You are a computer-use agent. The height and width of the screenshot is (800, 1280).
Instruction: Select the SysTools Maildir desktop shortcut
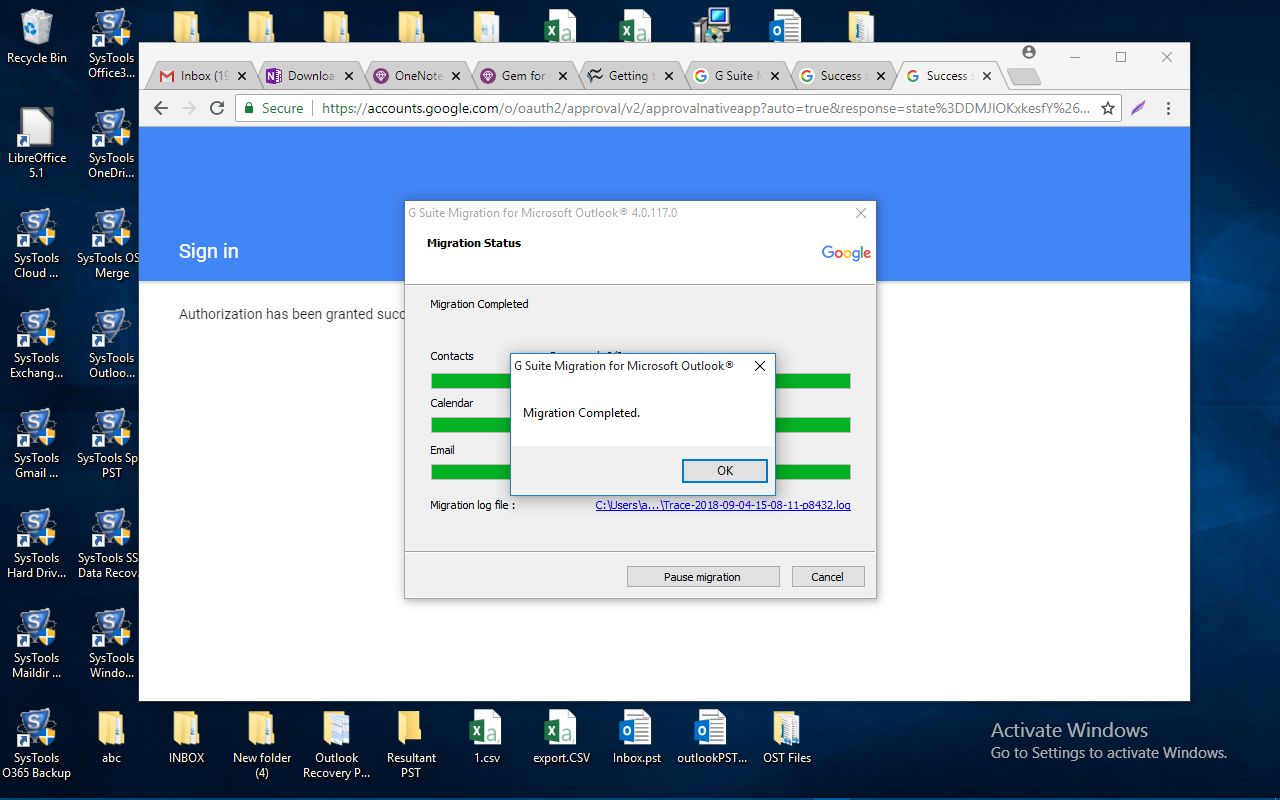coord(37,643)
